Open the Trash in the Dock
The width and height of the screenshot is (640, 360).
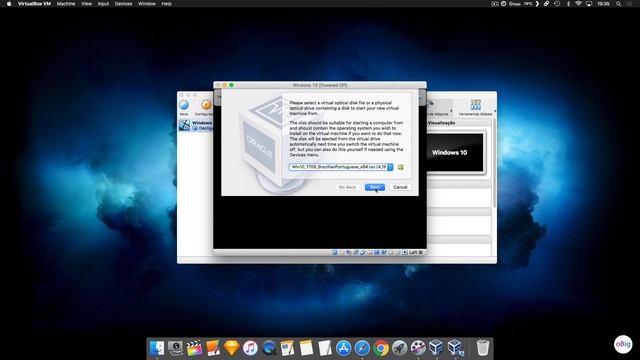(483, 348)
